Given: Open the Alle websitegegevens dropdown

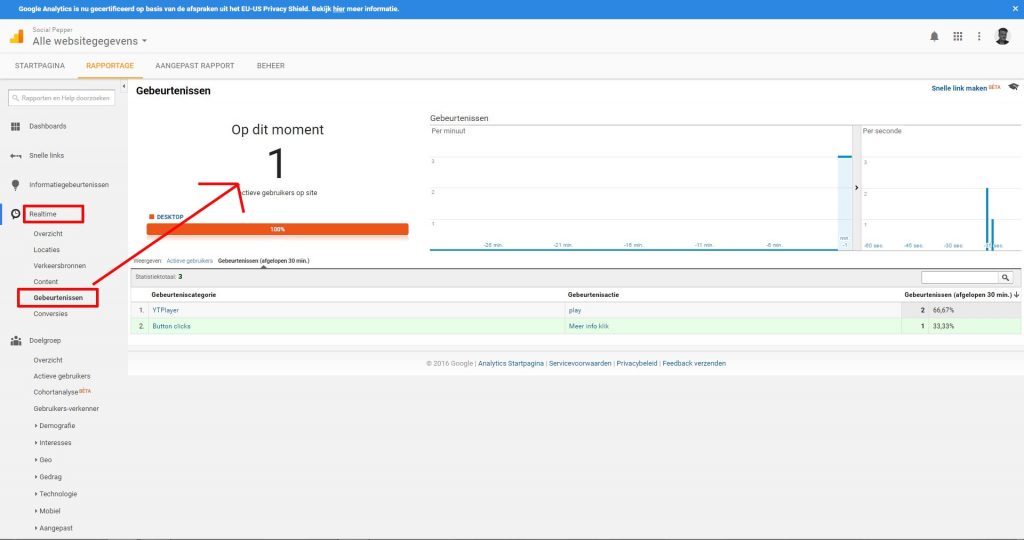Looking at the screenshot, I should (x=90, y=41).
